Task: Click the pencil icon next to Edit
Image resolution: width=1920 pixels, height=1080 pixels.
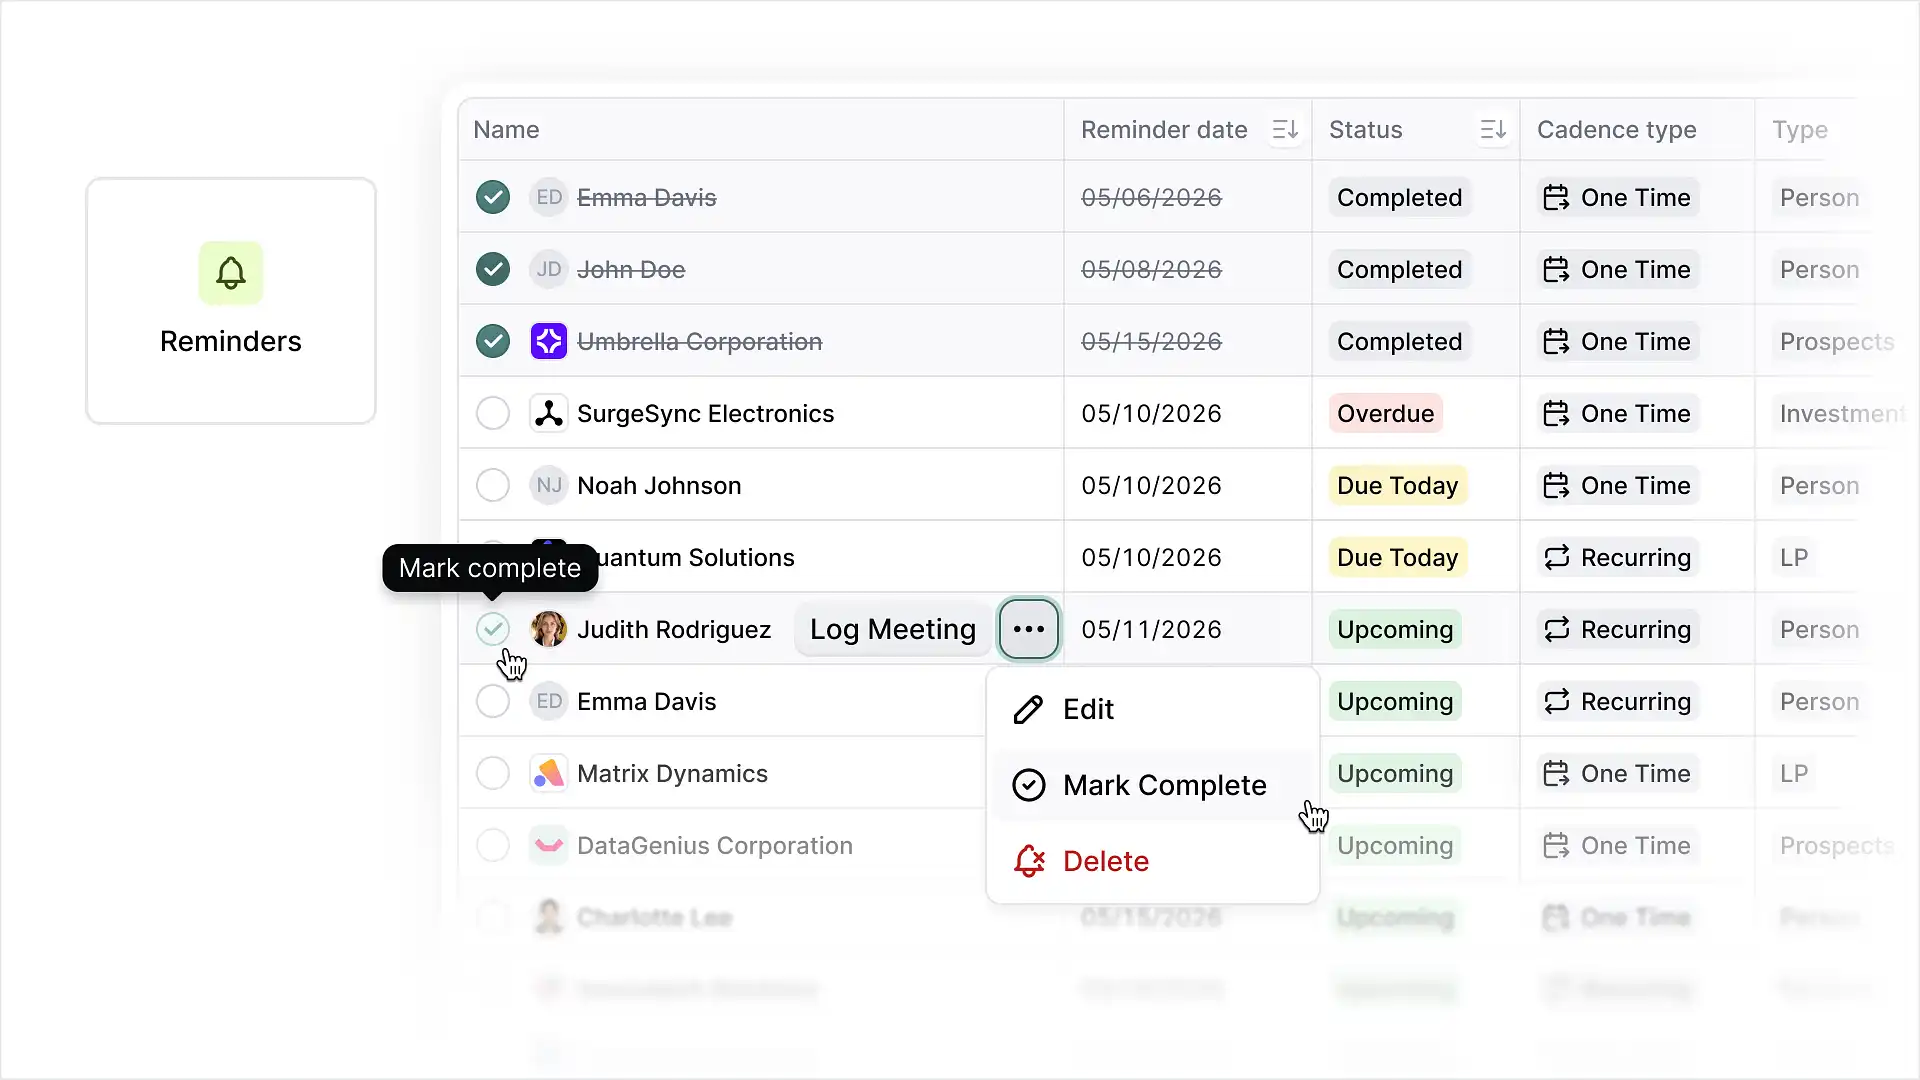Action: click(x=1029, y=709)
